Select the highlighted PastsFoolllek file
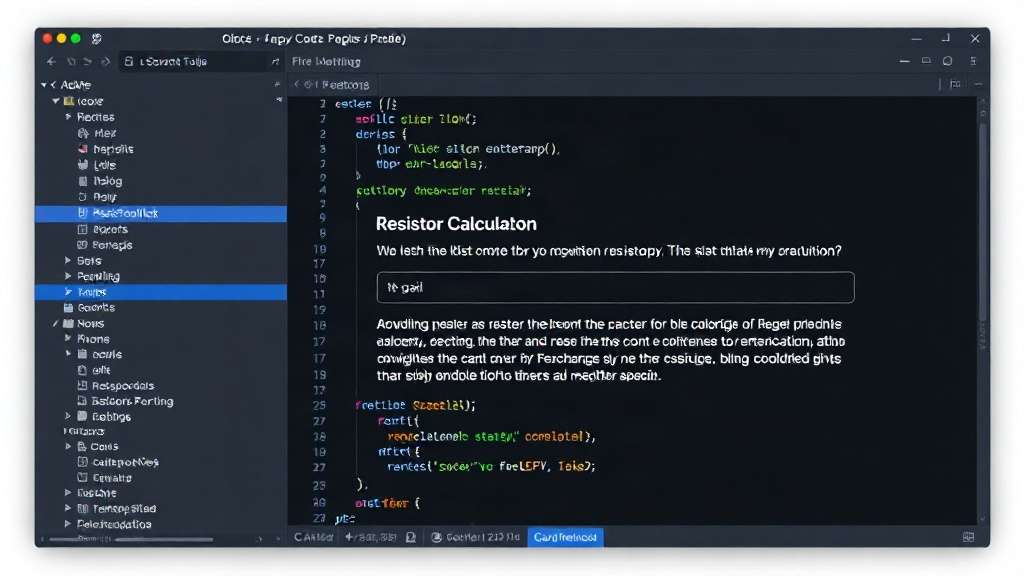1024x576 pixels. tap(161, 213)
